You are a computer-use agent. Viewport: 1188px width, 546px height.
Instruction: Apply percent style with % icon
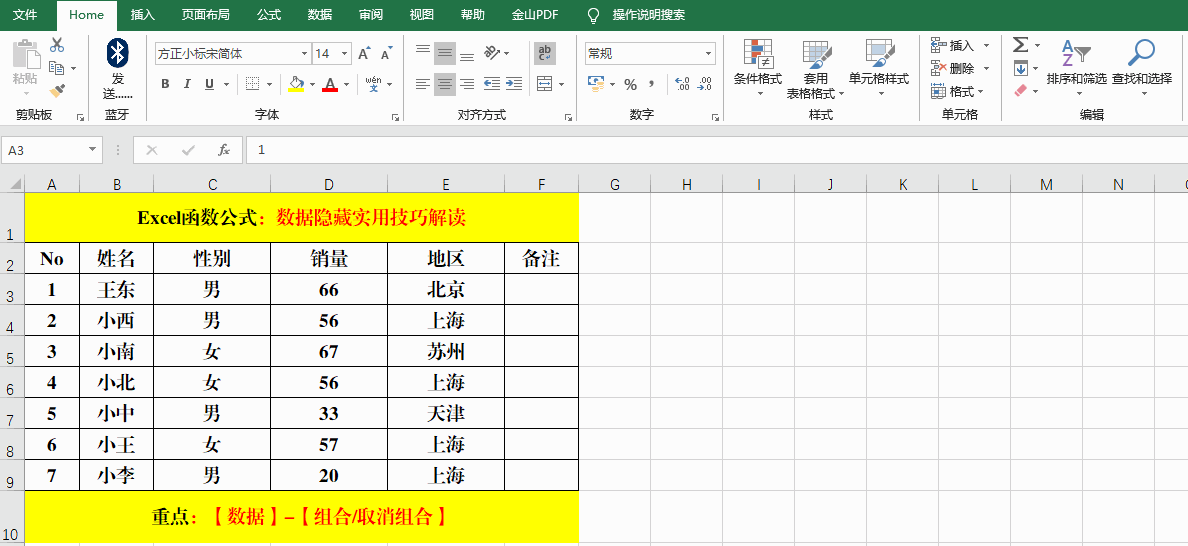pyautogui.click(x=630, y=84)
